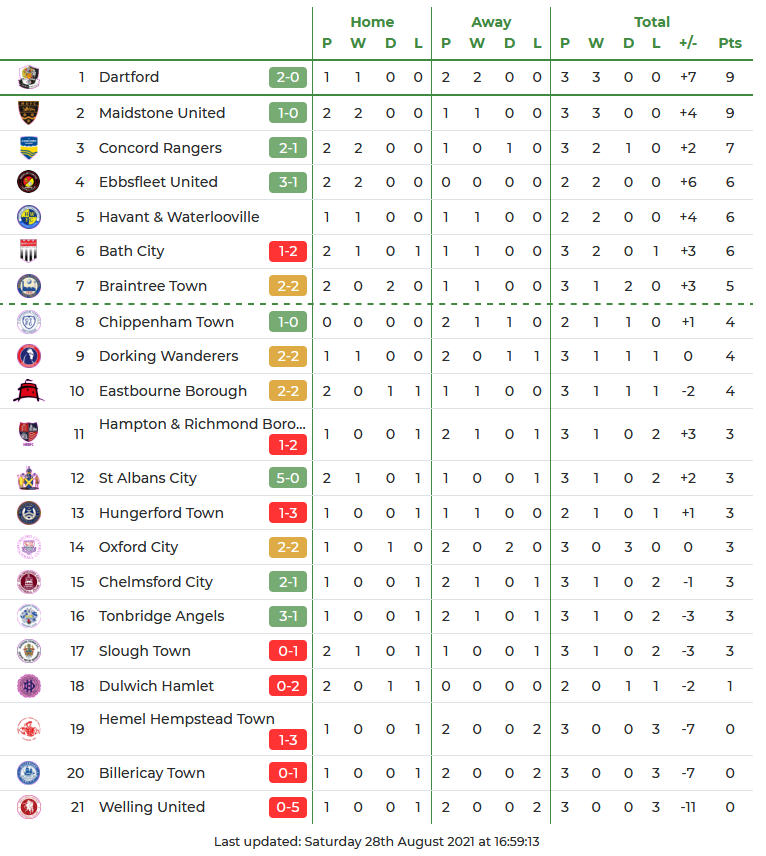Screen dimensions: 766x856
Task: Click the +/- goal difference column header
Action: [688, 43]
